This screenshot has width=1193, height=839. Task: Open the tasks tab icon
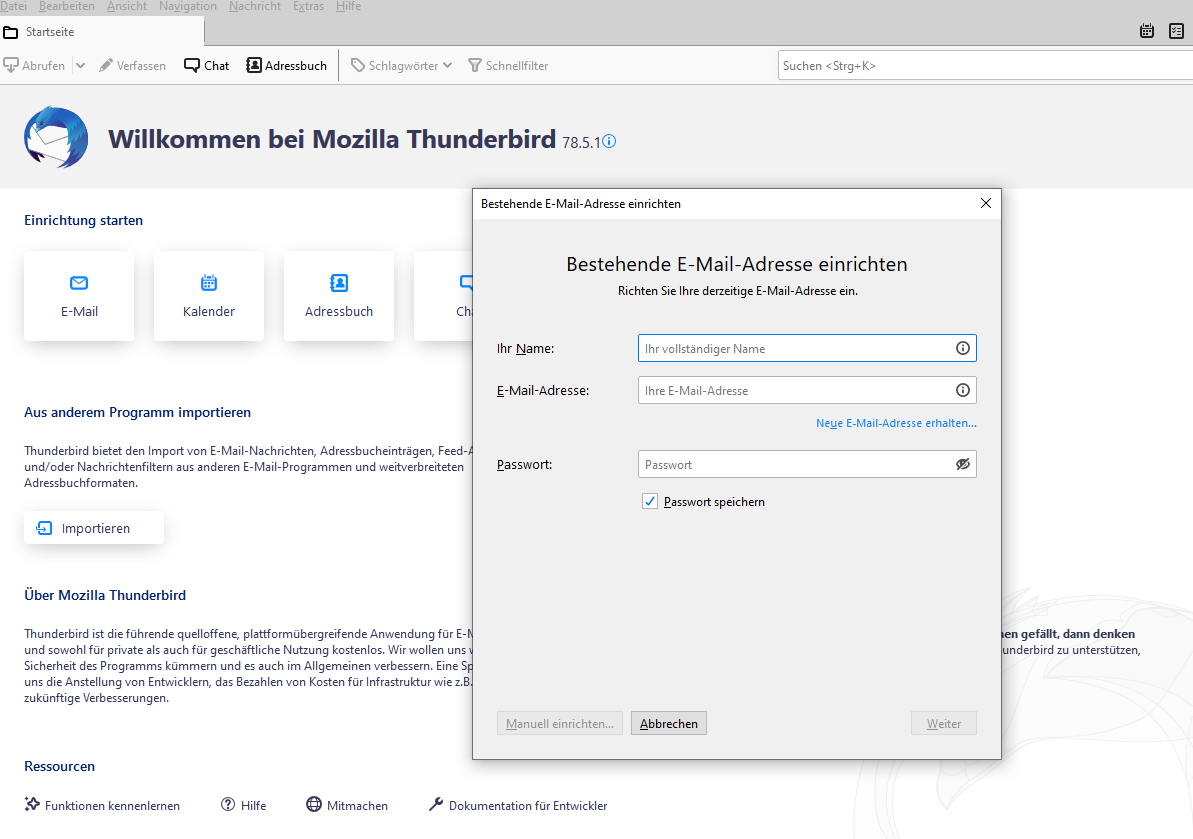pyautogui.click(x=1176, y=31)
